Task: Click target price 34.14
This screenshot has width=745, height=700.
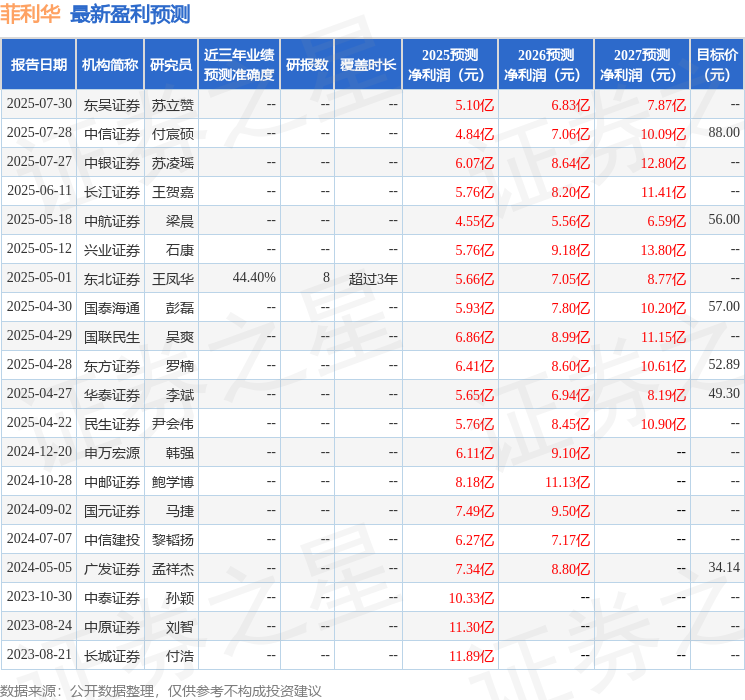Action: click(x=724, y=567)
